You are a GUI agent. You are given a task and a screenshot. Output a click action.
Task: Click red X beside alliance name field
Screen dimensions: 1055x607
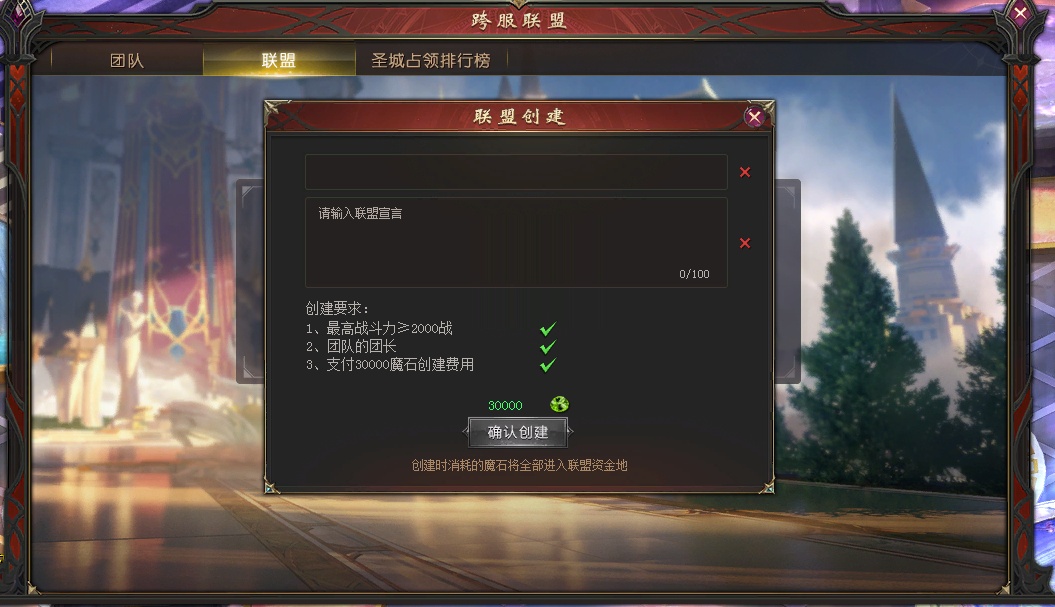(745, 172)
